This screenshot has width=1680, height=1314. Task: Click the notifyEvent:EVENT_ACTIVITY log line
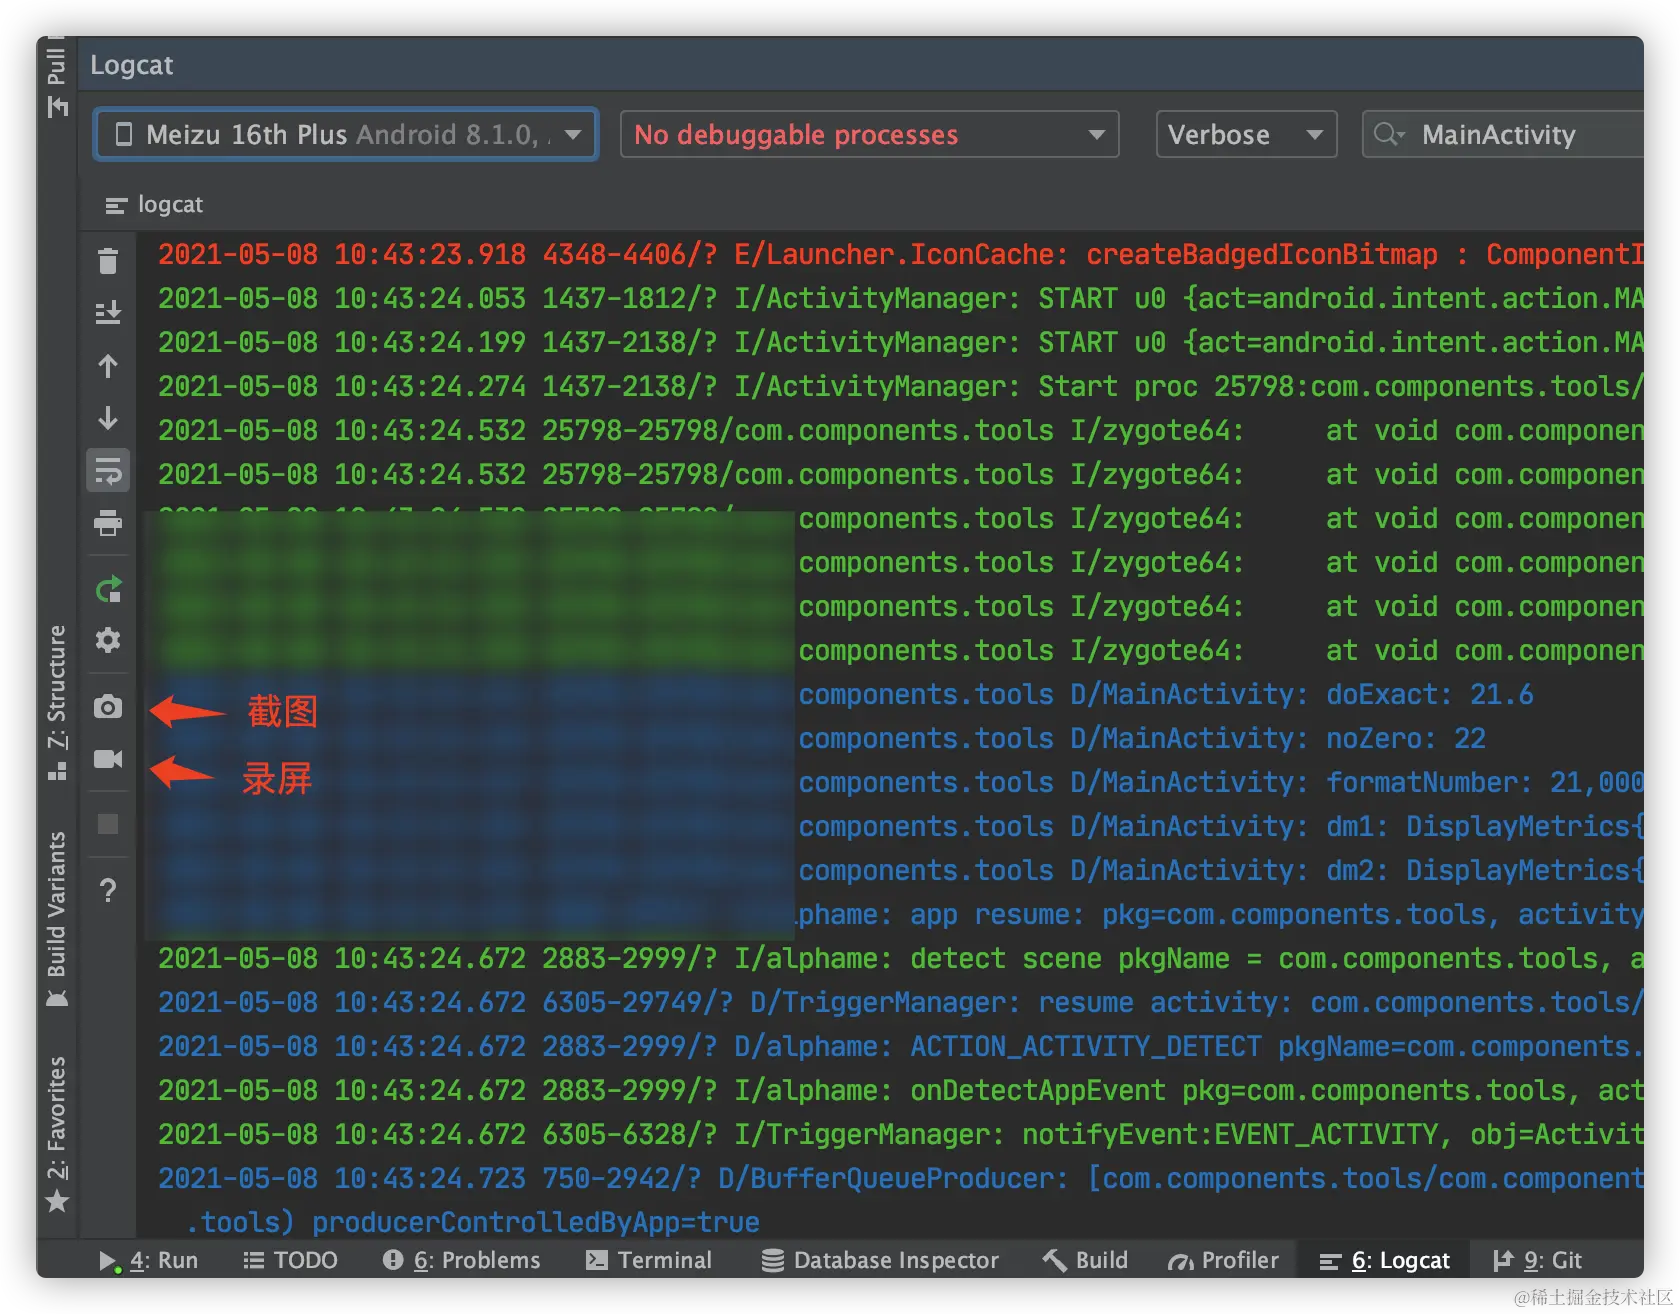click(x=900, y=1134)
